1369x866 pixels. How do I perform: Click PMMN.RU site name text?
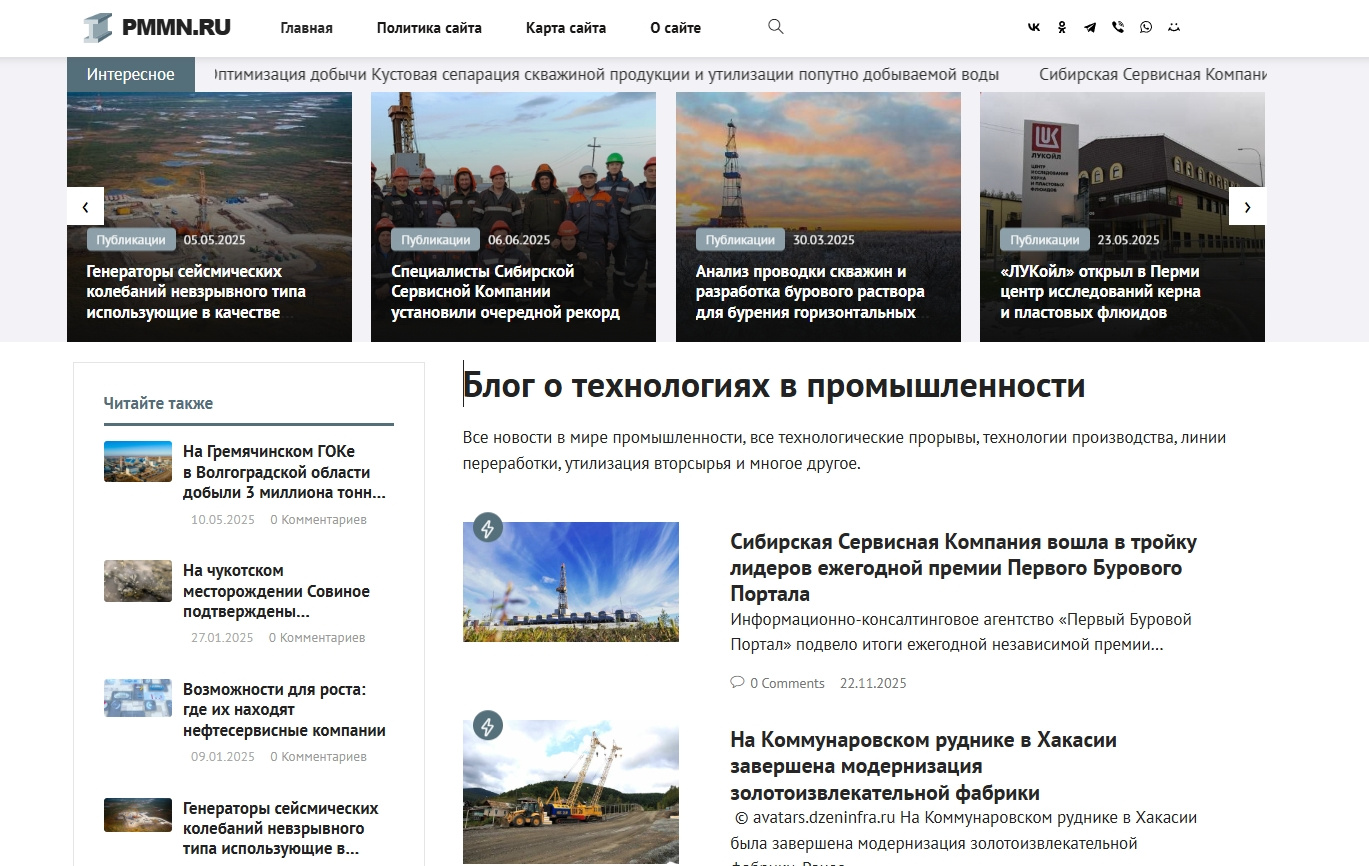click(x=176, y=28)
